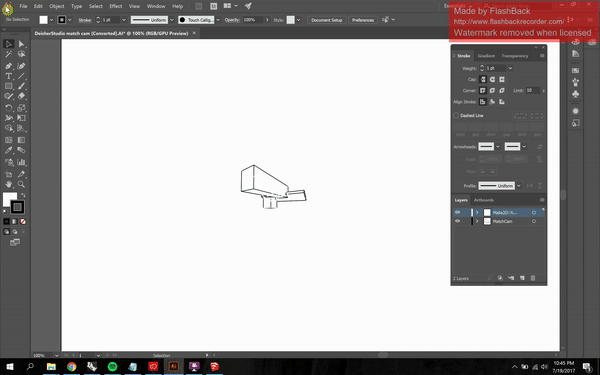The width and height of the screenshot is (600, 375).
Task: Click target circle for Make2D layer
Action: click(534, 212)
